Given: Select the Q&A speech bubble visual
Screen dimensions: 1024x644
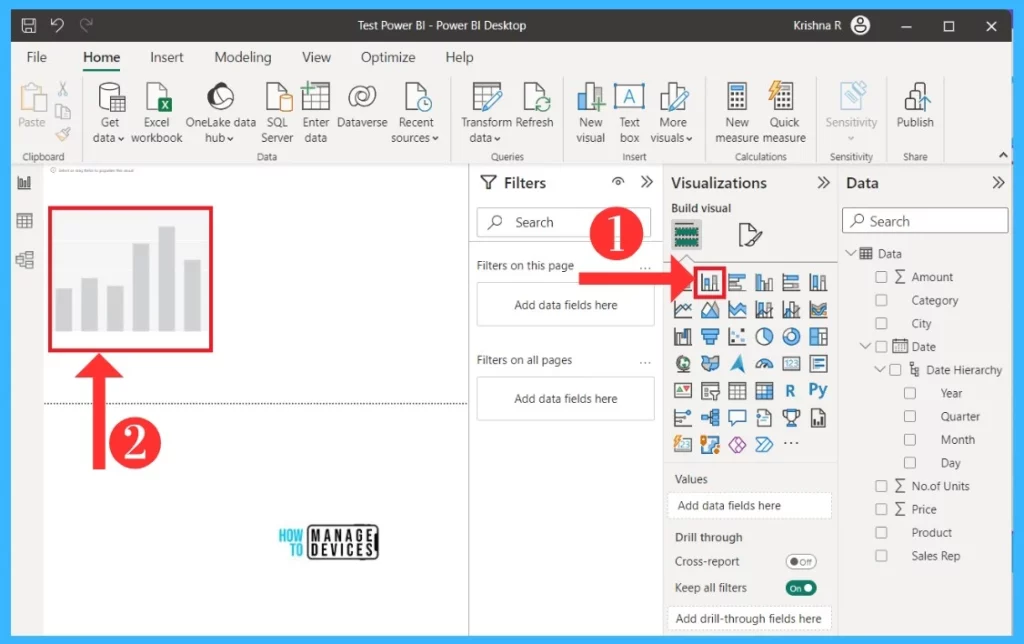Looking at the screenshot, I should (x=737, y=417).
